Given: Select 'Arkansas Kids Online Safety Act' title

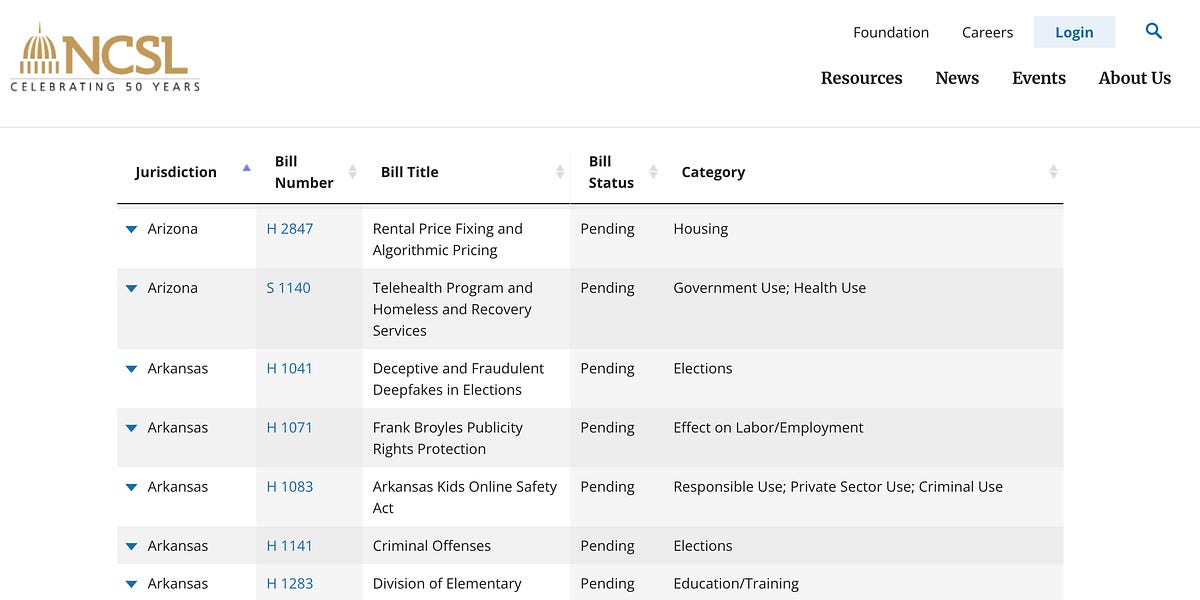Looking at the screenshot, I should point(465,497).
